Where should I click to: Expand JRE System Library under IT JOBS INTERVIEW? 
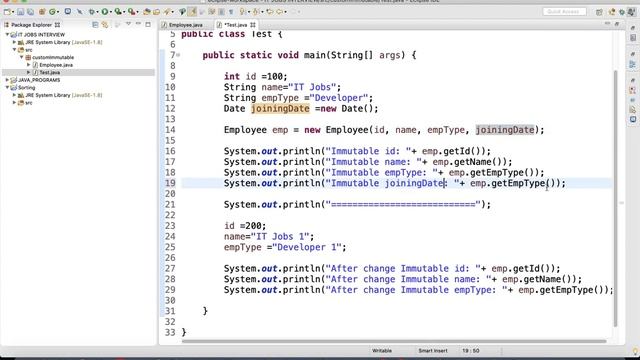pos(14,42)
